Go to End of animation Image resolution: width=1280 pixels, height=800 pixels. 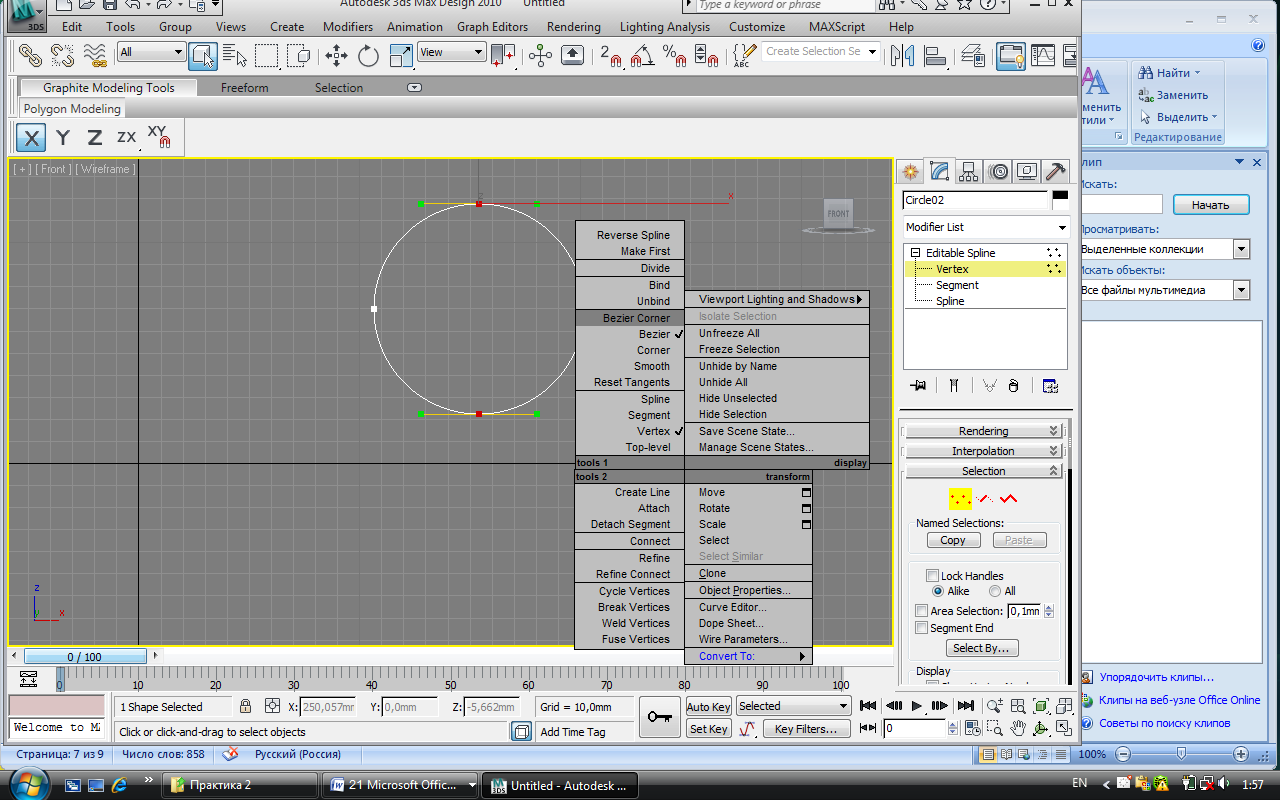coord(966,706)
